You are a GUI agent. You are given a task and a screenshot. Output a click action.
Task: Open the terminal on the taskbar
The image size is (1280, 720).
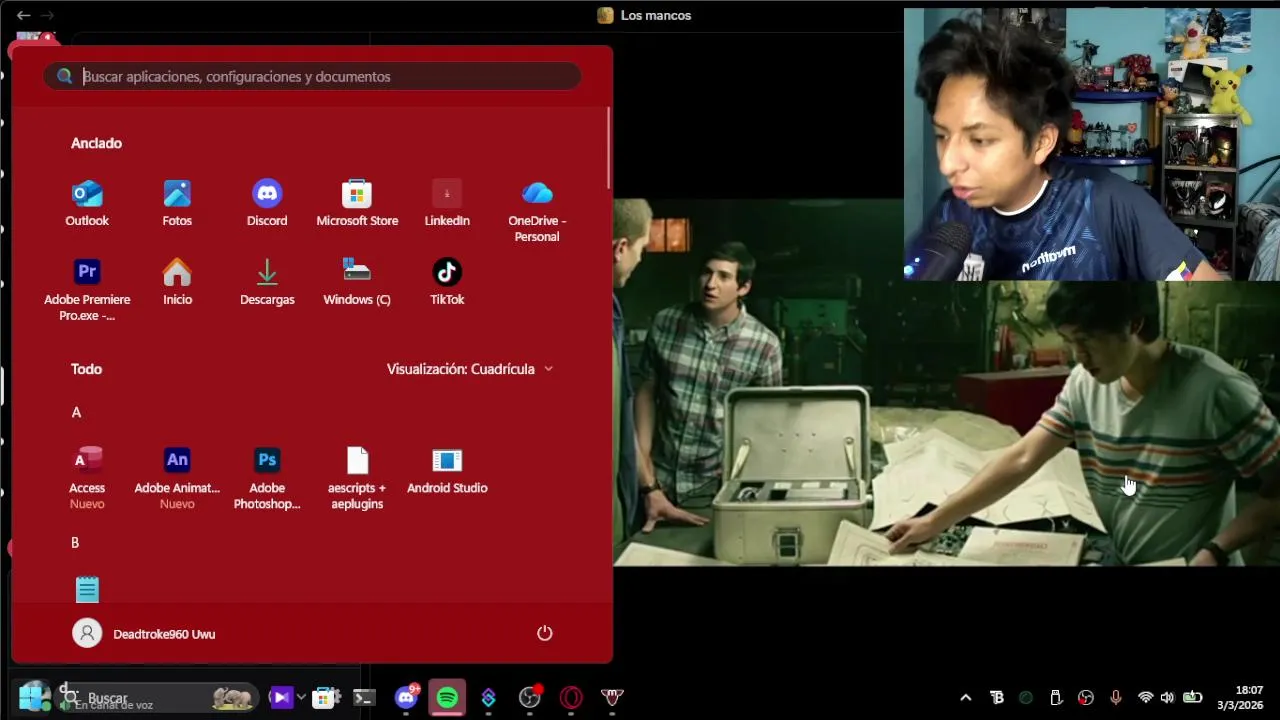pos(364,697)
